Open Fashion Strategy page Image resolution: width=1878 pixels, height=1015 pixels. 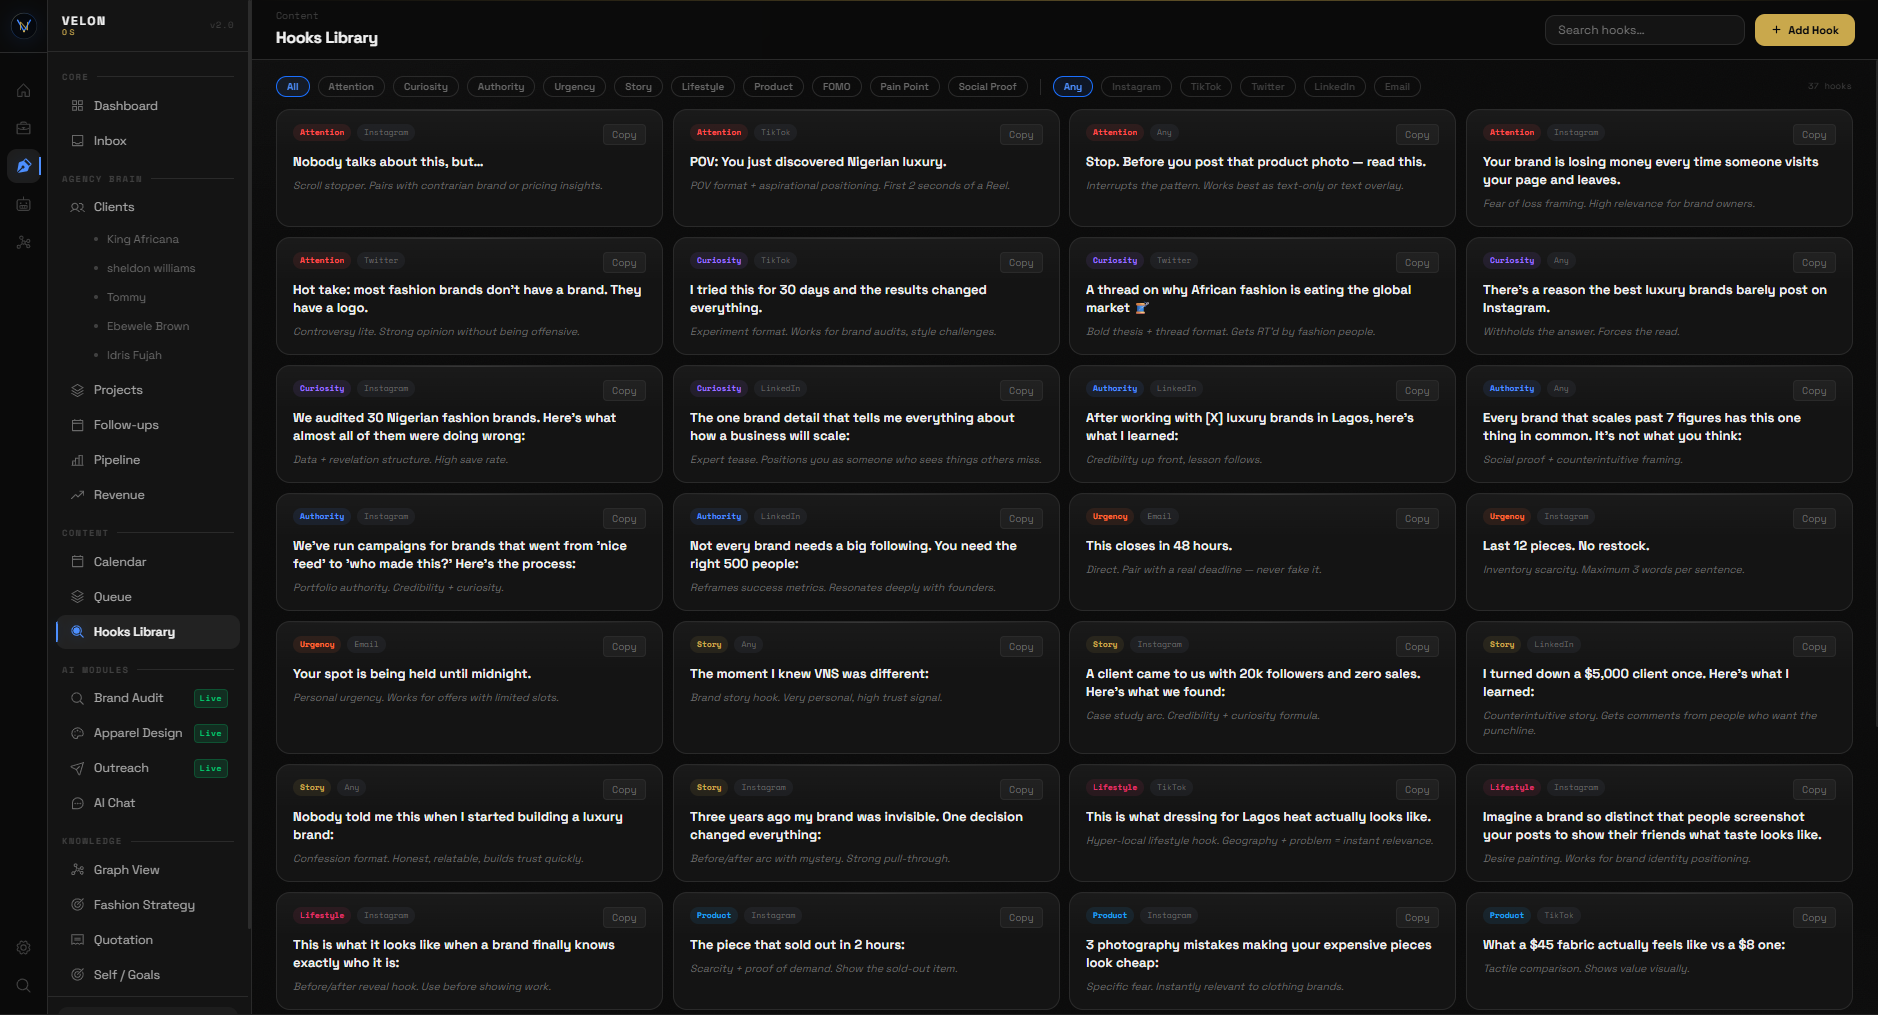(148, 905)
